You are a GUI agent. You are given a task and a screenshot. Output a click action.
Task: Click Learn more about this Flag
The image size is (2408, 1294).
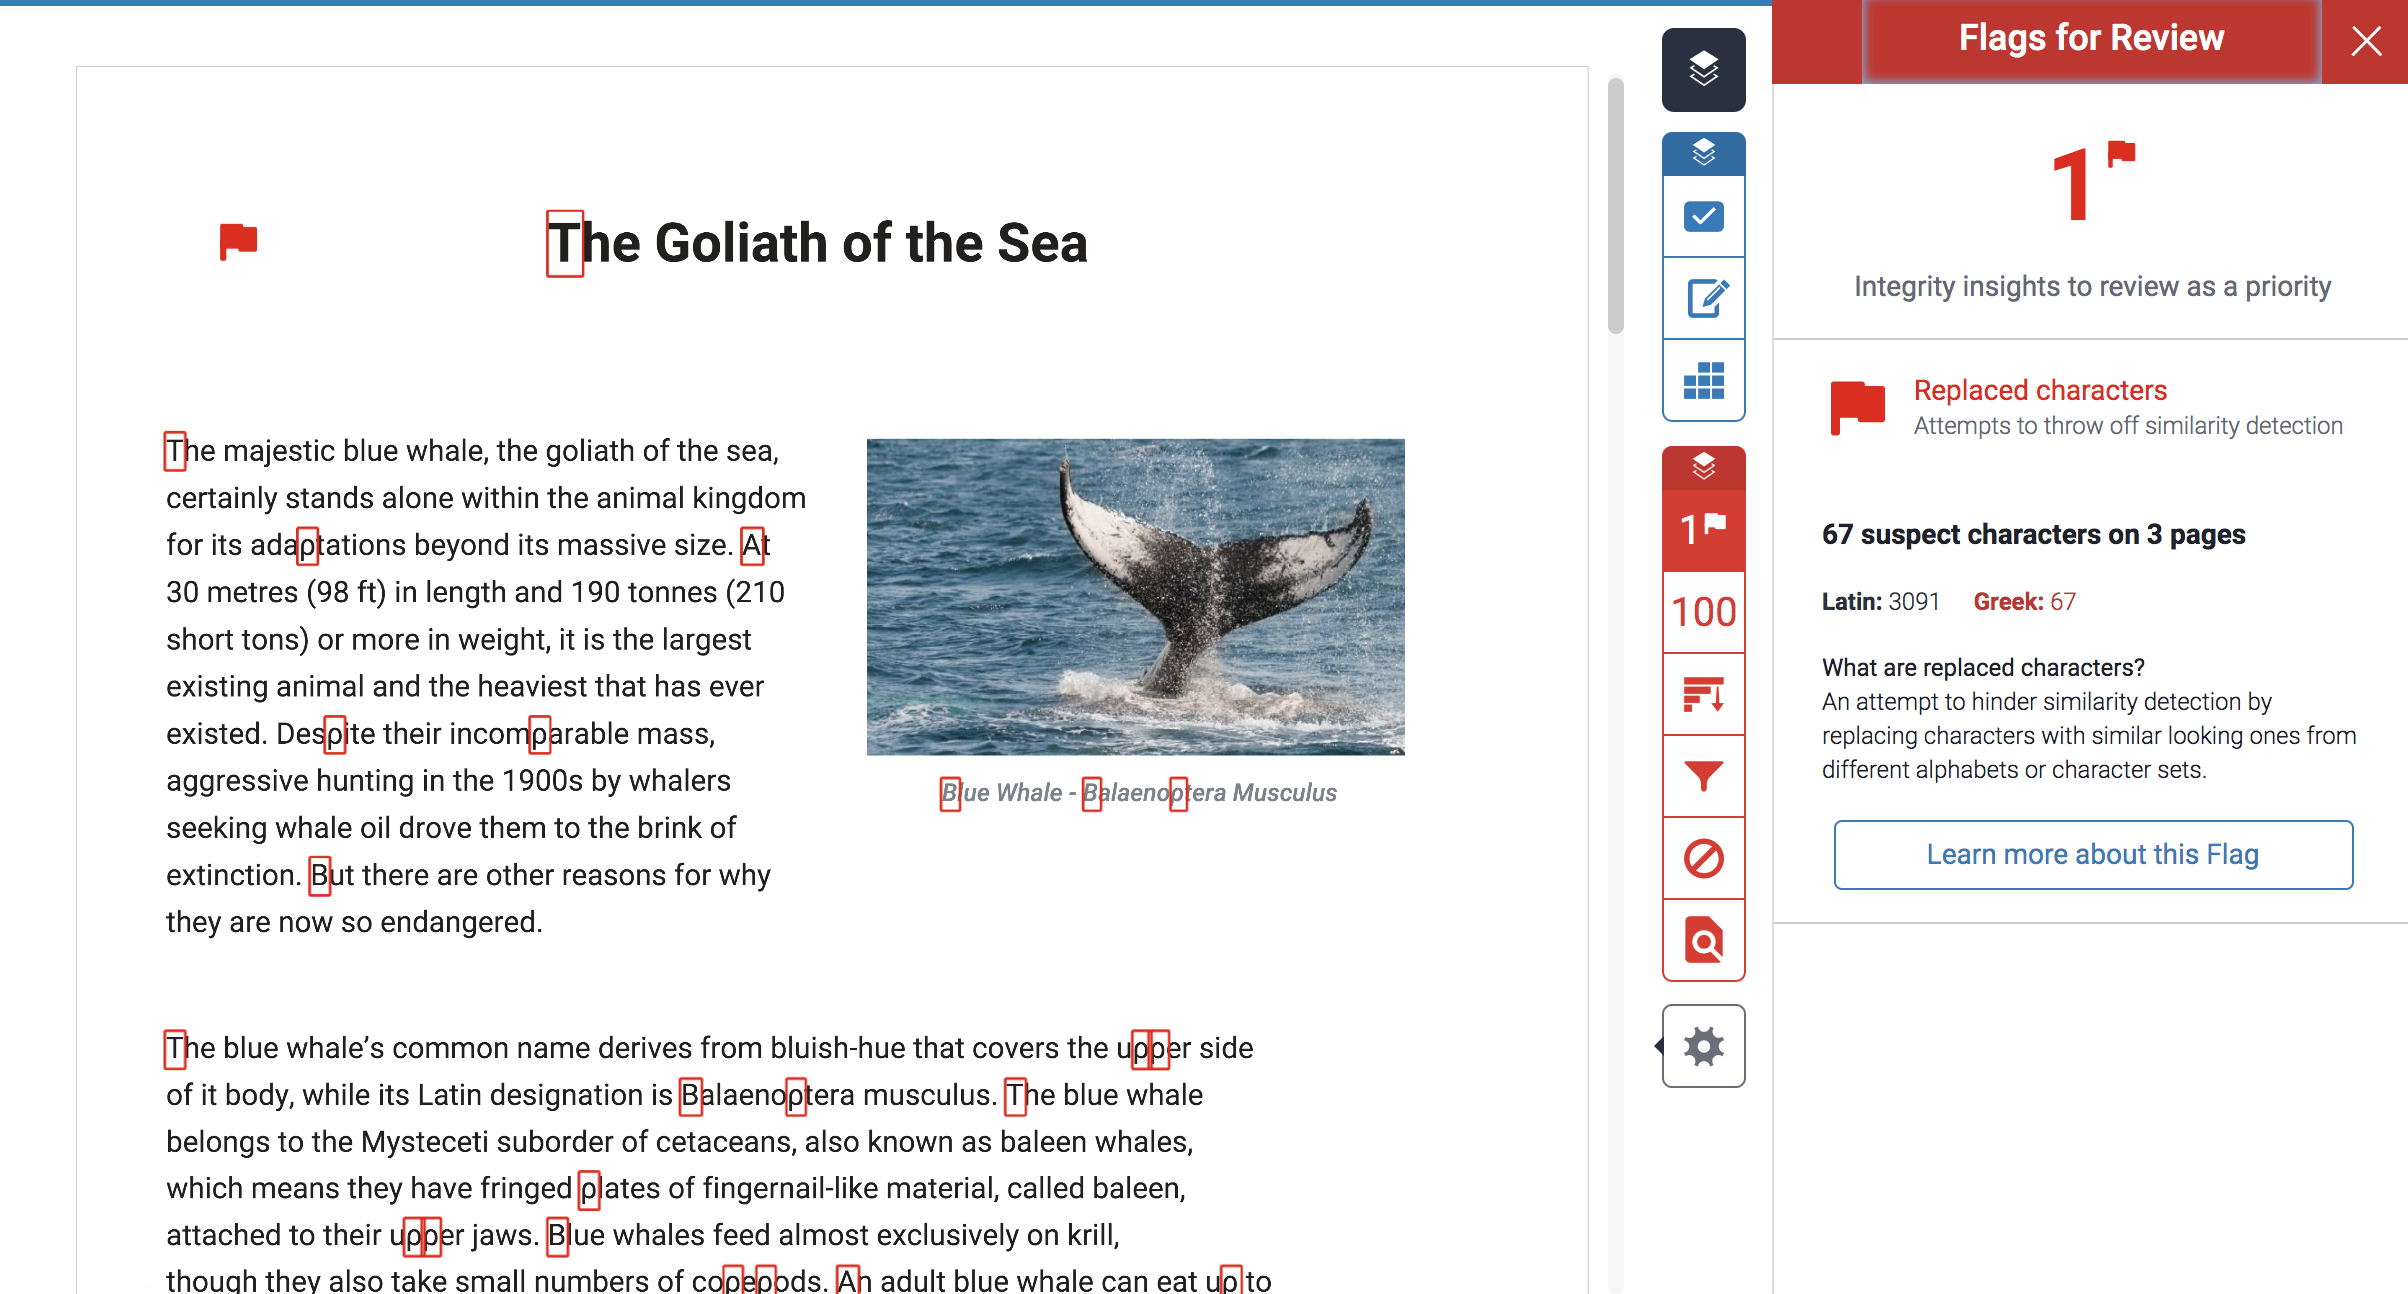click(2094, 854)
